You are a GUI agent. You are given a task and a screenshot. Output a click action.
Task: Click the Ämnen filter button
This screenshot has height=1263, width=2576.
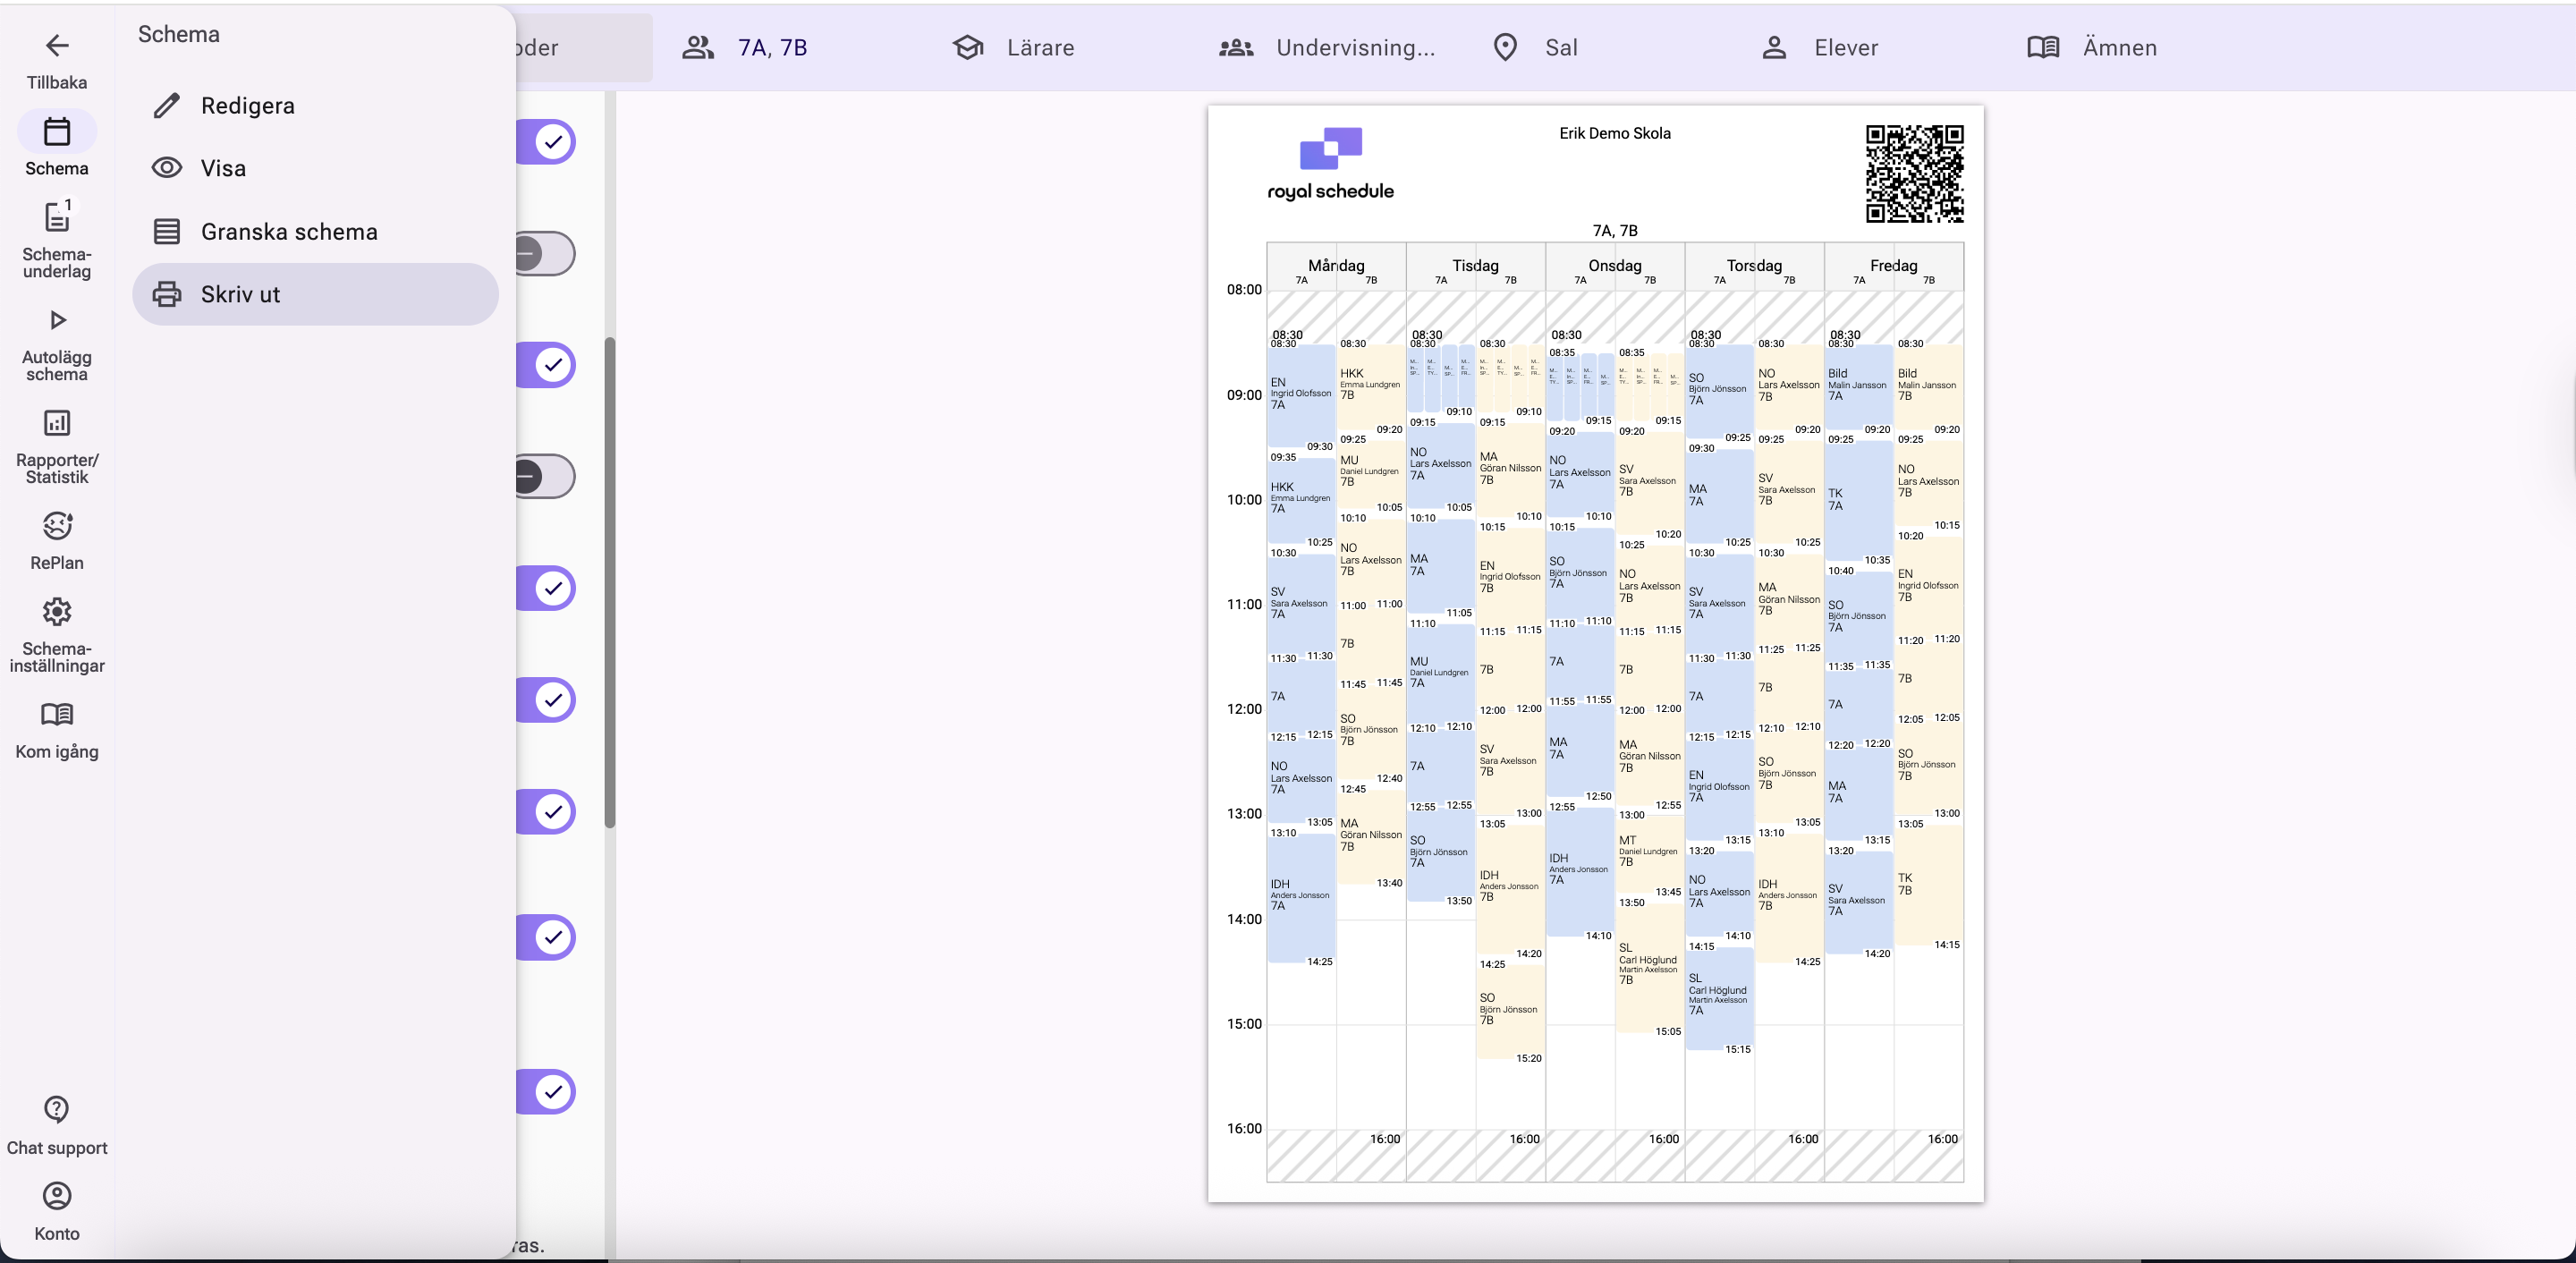click(x=2118, y=48)
